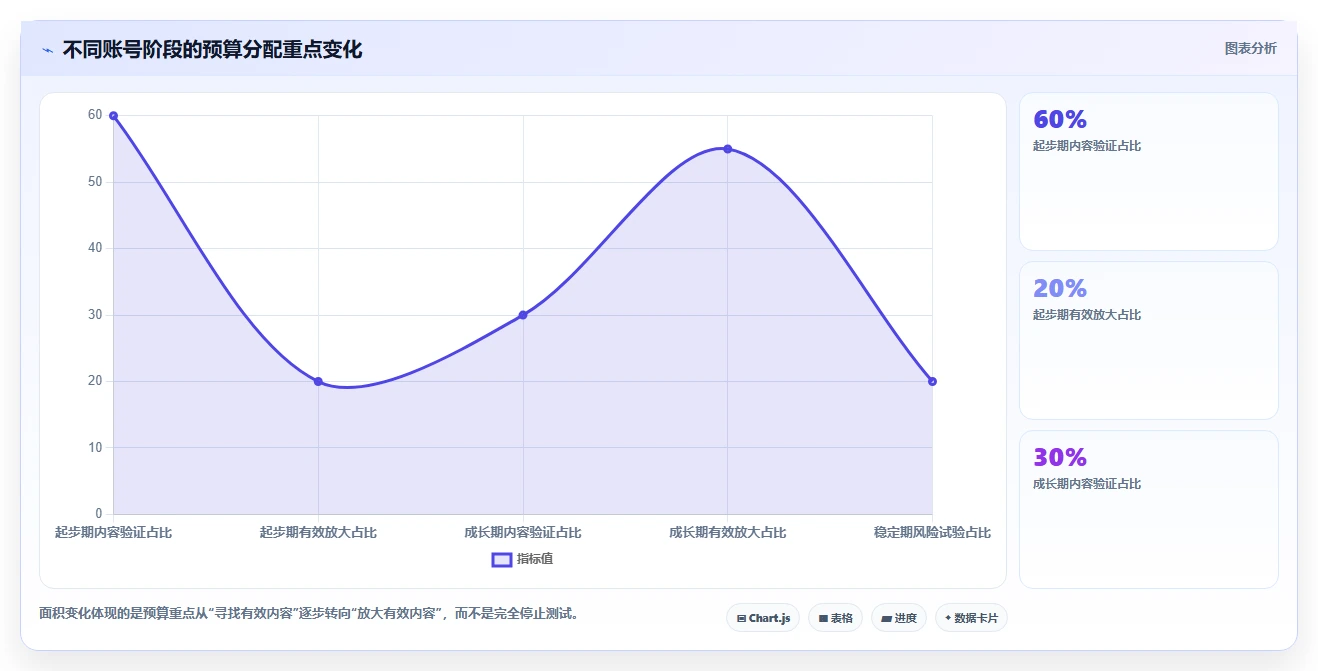The height and width of the screenshot is (671, 1318).
Task: Click the x-axis label 稳定期风险试验占比
Action: (932, 532)
